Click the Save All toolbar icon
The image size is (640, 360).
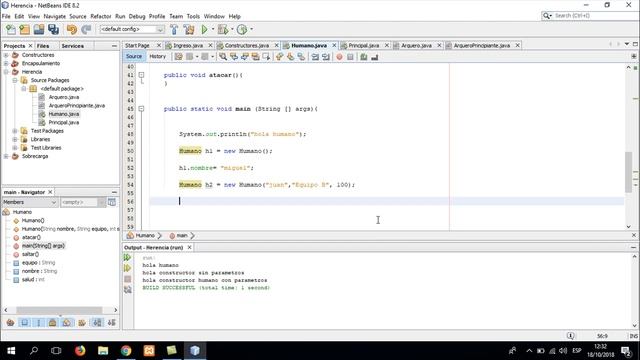click(x=53, y=29)
